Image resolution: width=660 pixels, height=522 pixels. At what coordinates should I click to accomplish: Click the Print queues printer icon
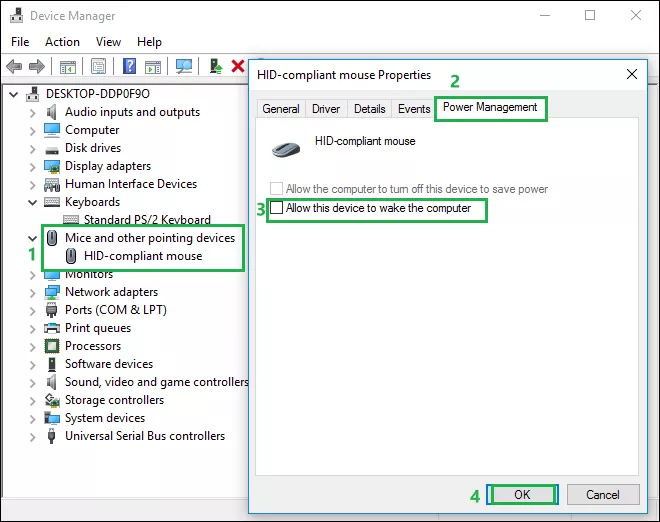pos(52,328)
